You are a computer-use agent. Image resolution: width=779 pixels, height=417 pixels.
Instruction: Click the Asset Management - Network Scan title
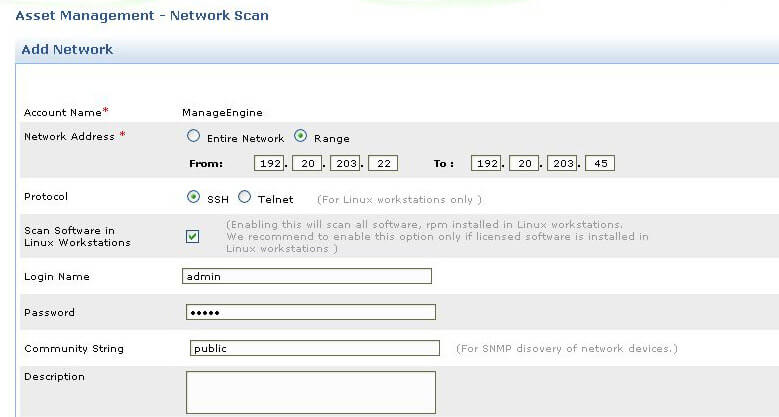pyautogui.click(x=141, y=16)
